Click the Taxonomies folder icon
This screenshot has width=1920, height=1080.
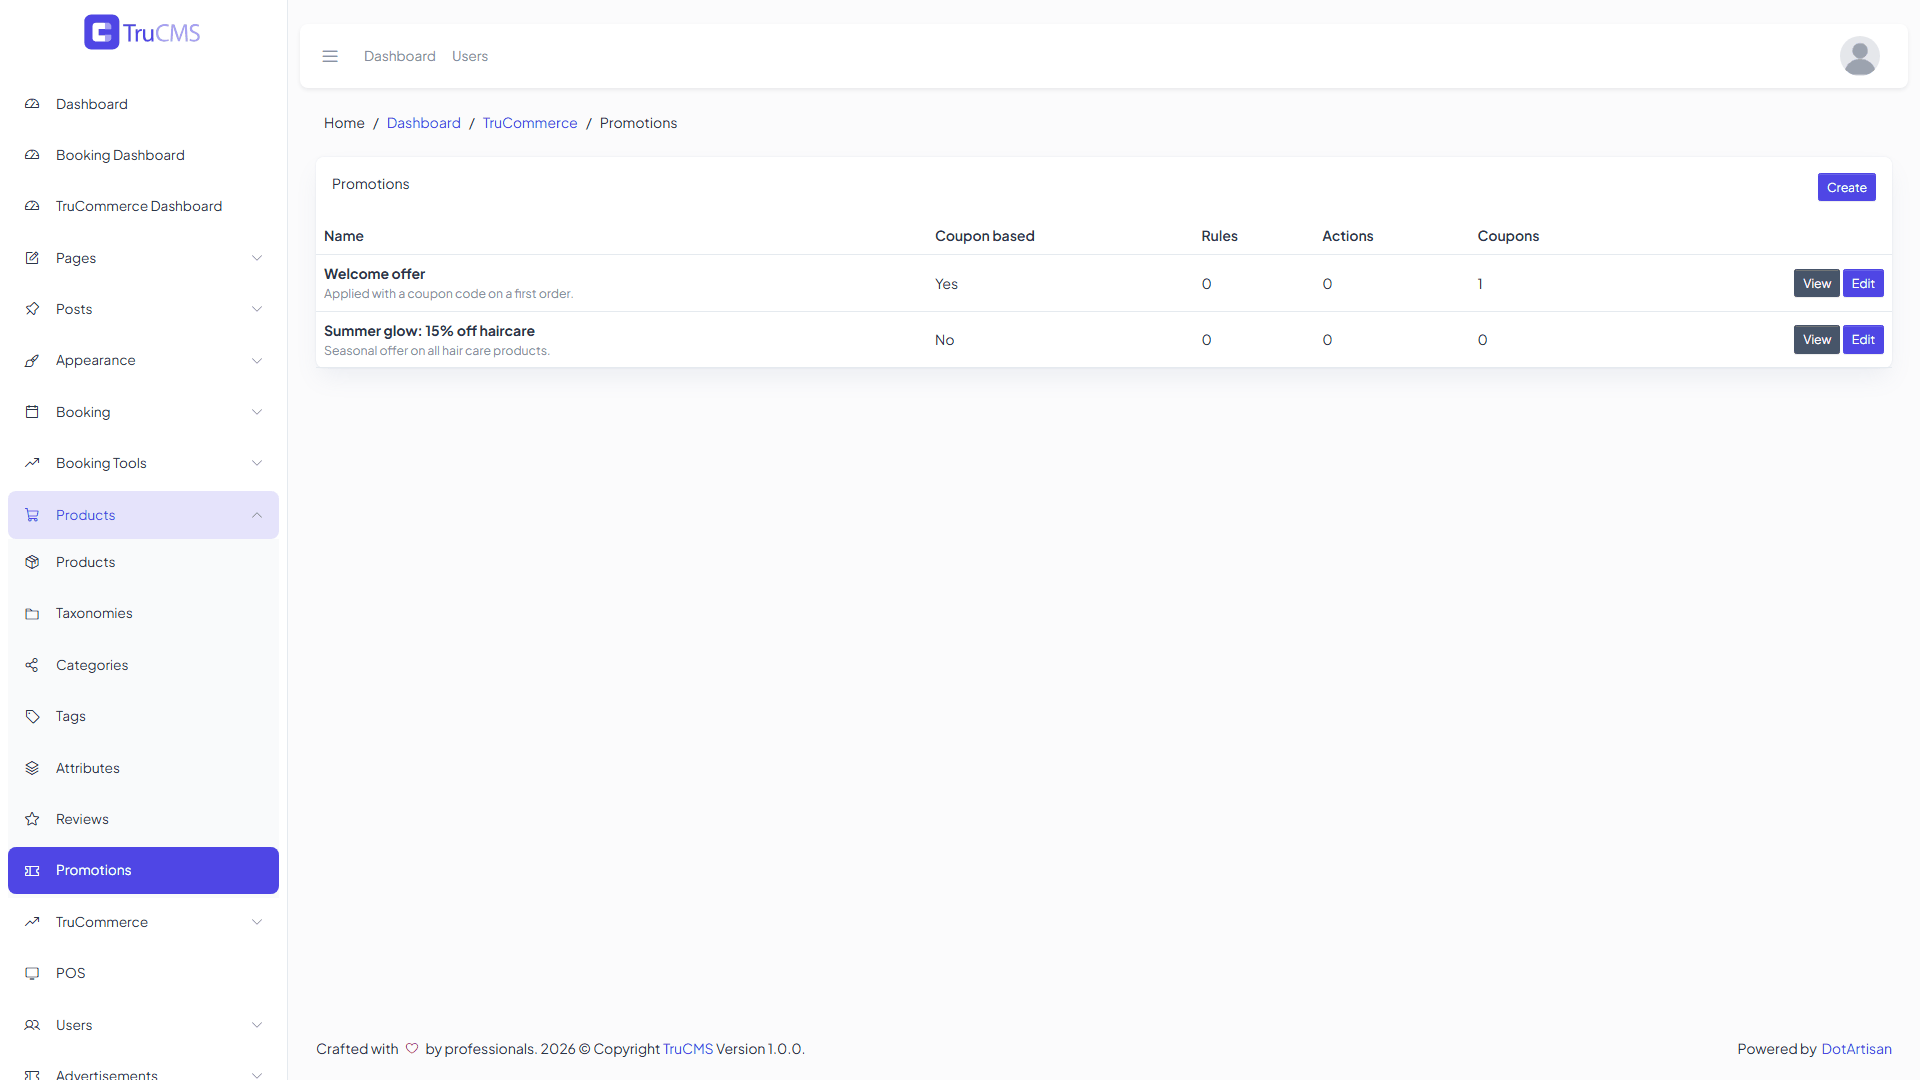pos(32,613)
